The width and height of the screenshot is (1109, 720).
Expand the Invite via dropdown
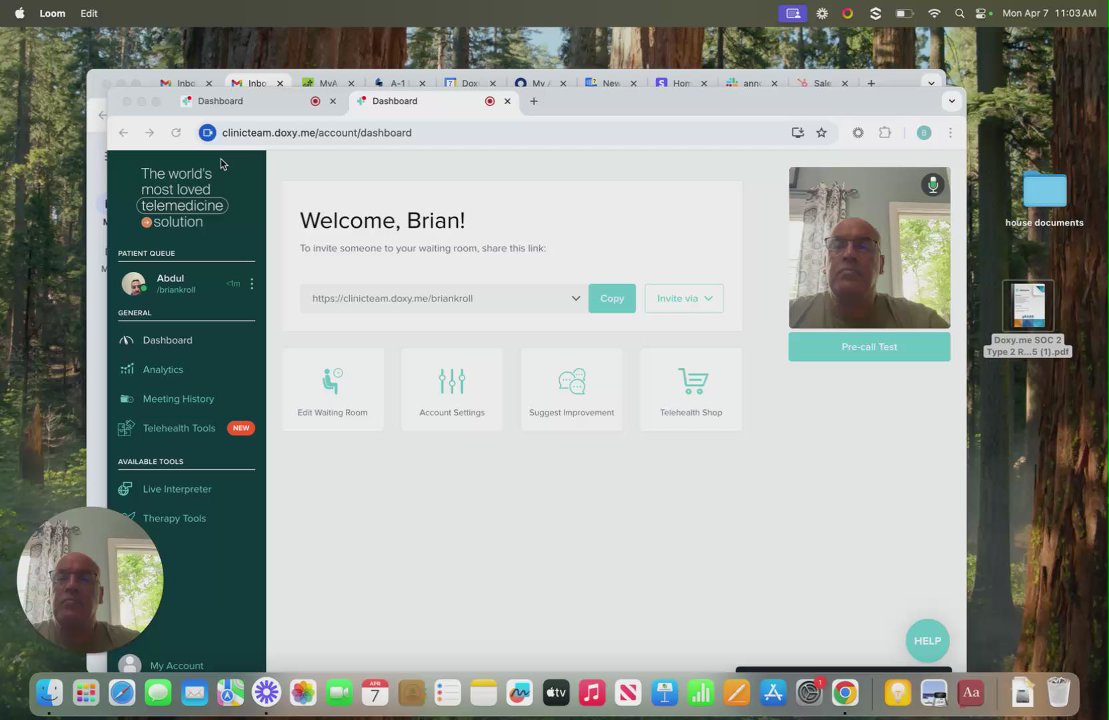click(684, 298)
